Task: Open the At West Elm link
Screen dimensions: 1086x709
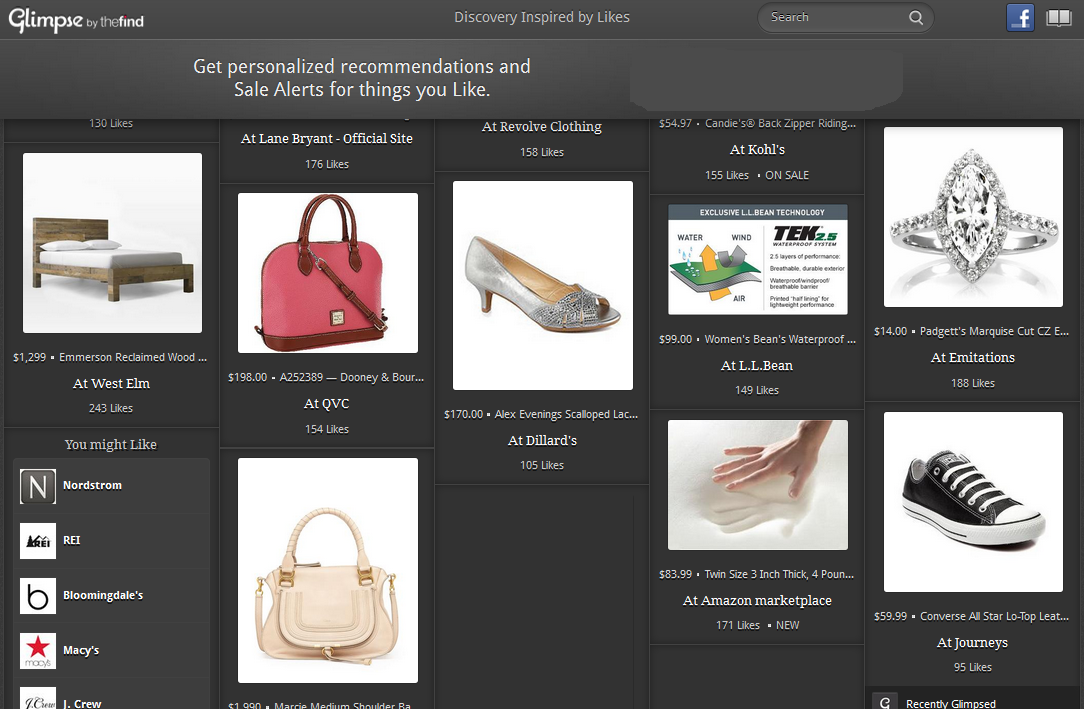Action: 111,383
